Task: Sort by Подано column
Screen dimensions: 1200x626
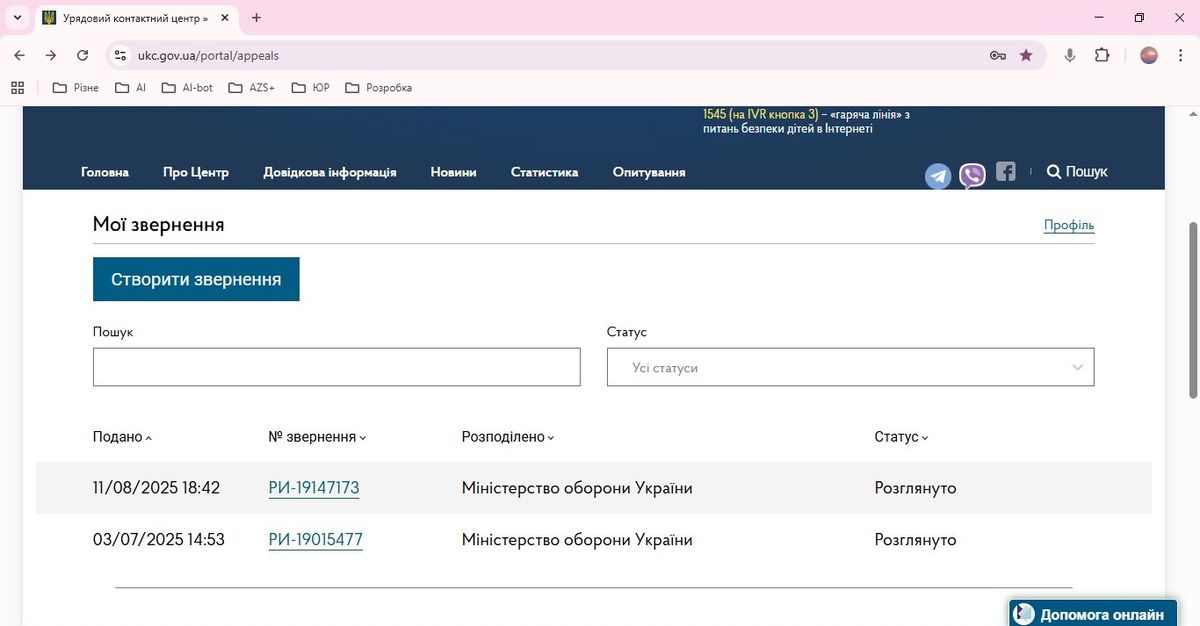Action: (122, 437)
